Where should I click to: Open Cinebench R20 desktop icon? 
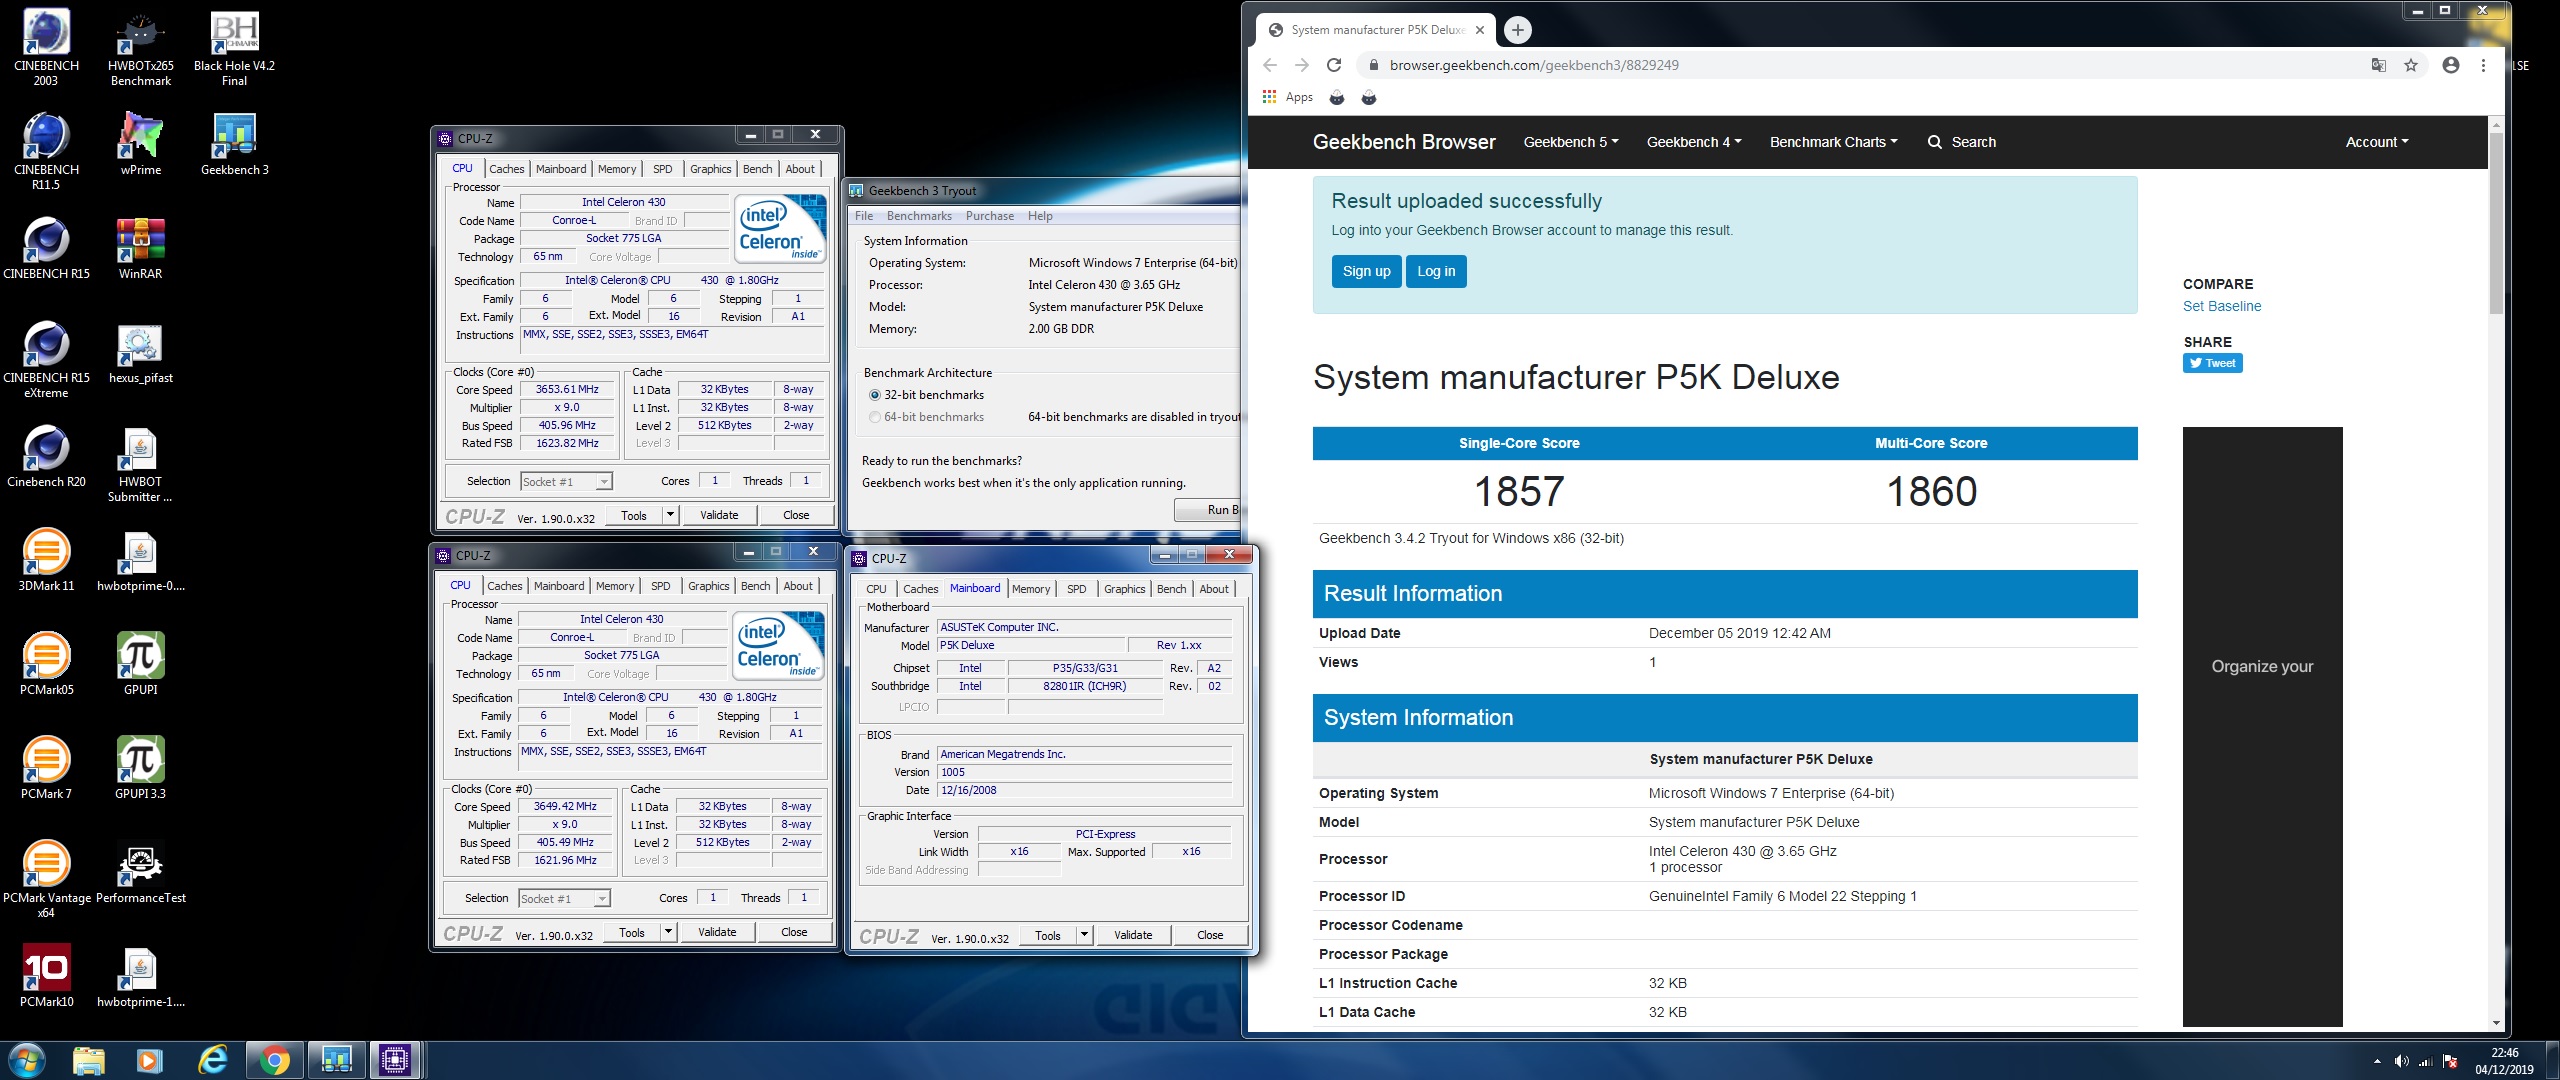pos(46,457)
